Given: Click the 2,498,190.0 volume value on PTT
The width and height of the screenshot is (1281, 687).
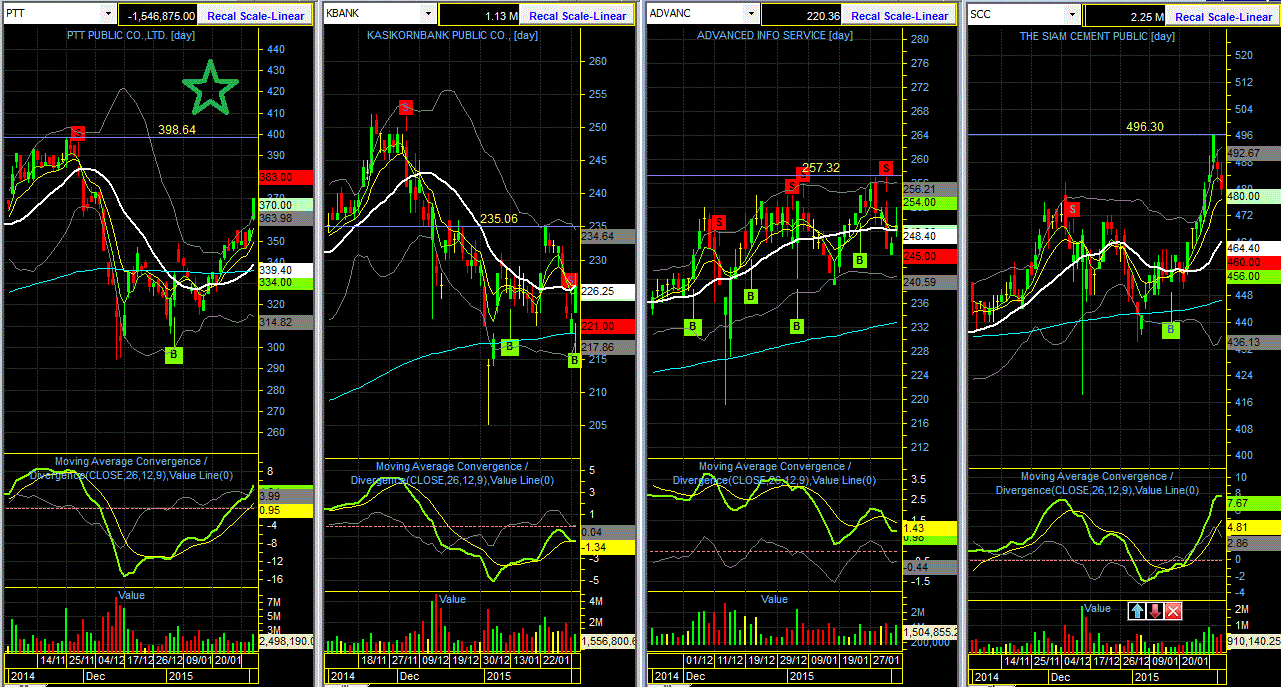Looking at the screenshot, I should 286,640.
